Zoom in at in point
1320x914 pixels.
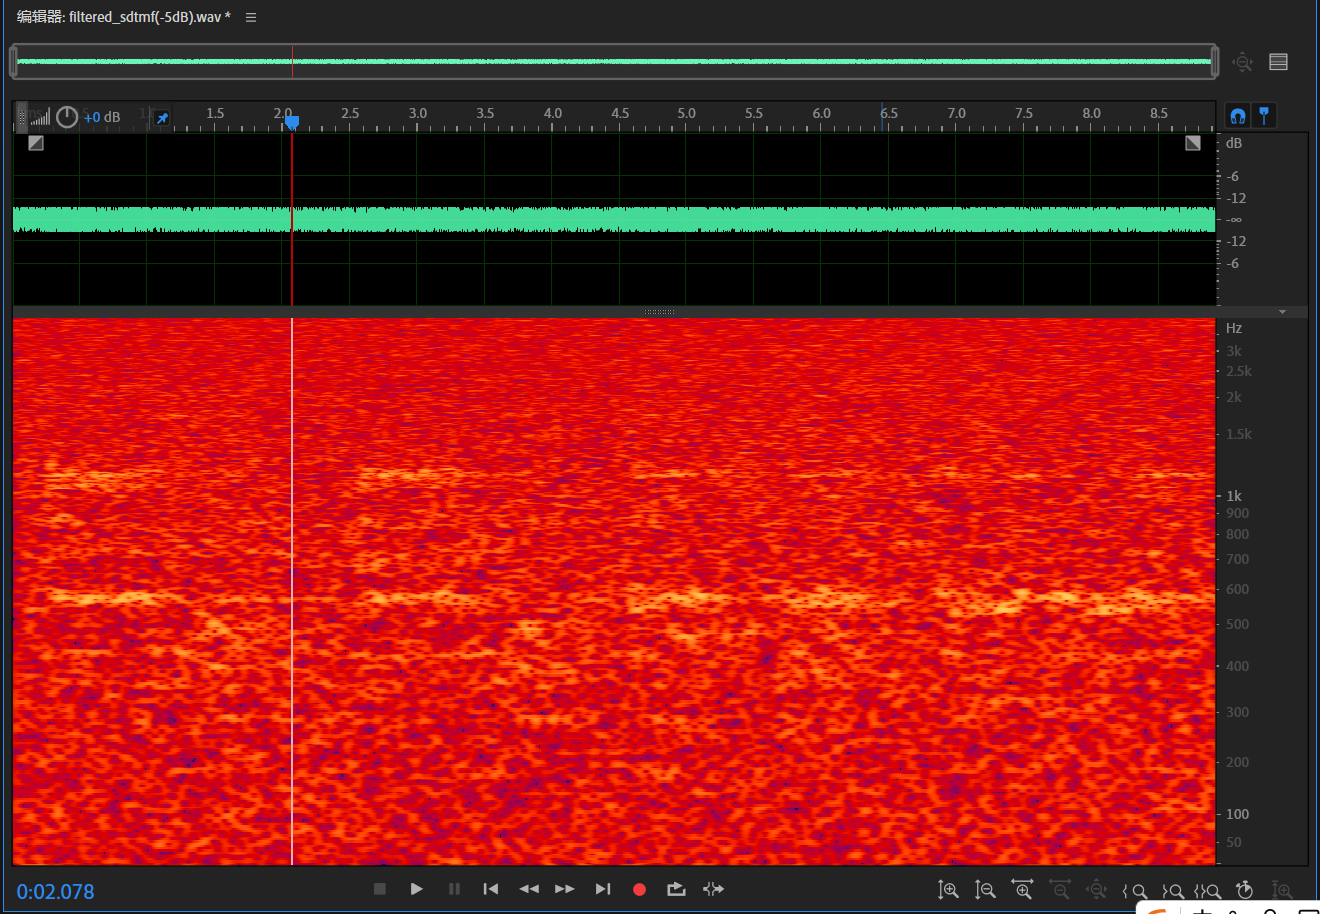[1134, 890]
